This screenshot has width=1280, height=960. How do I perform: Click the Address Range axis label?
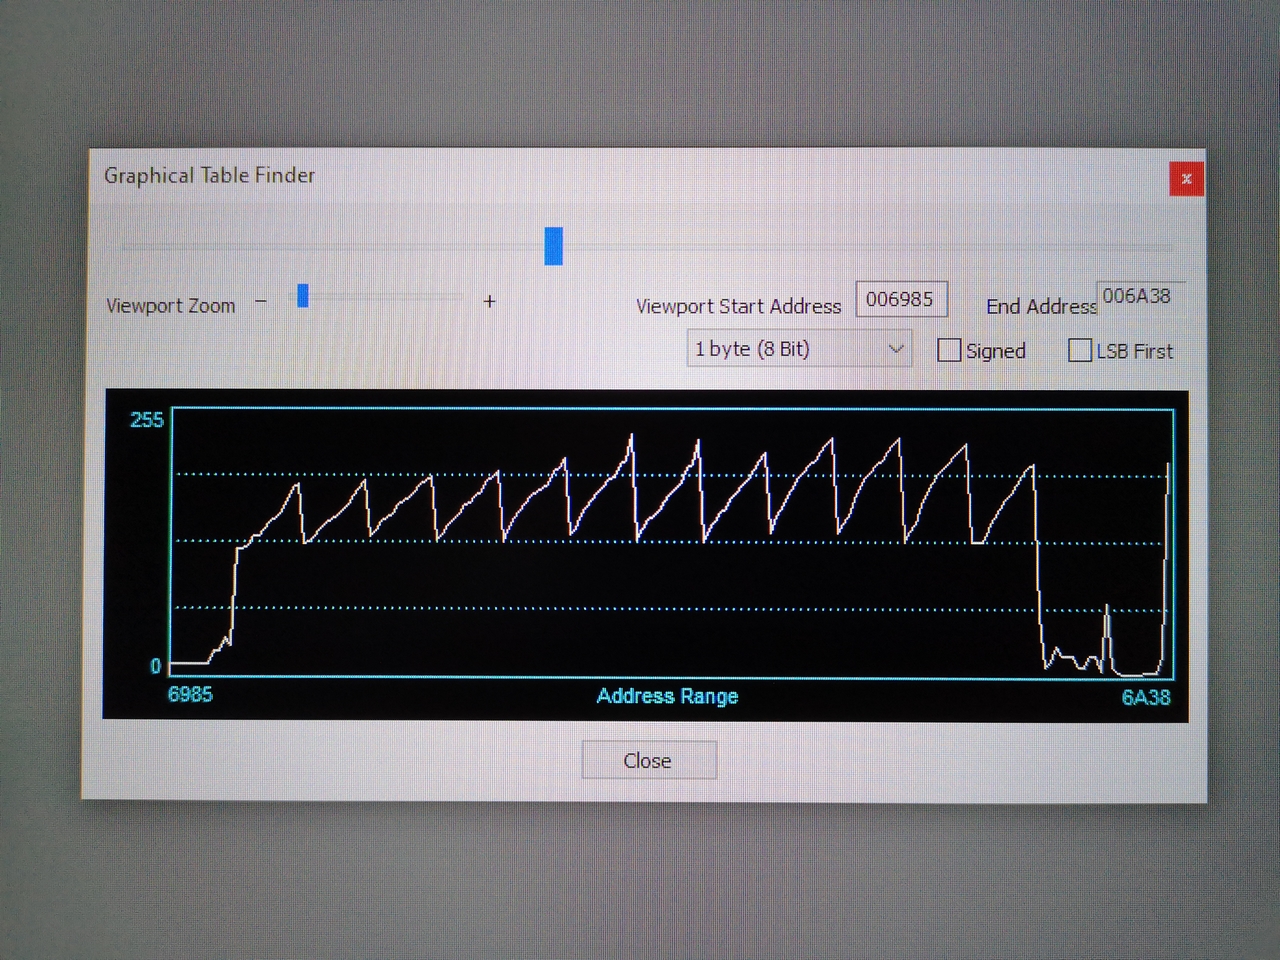667,696
